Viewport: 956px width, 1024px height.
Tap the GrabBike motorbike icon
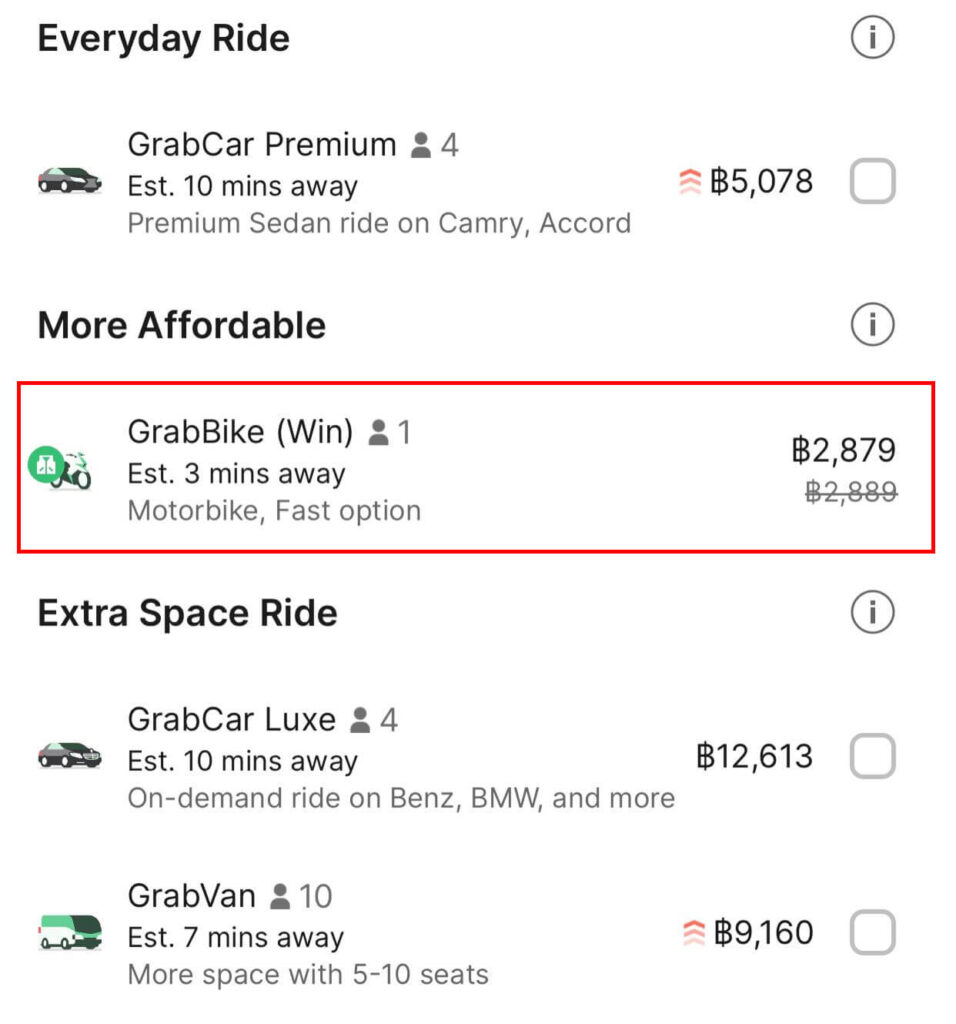[x=60, y=468]
